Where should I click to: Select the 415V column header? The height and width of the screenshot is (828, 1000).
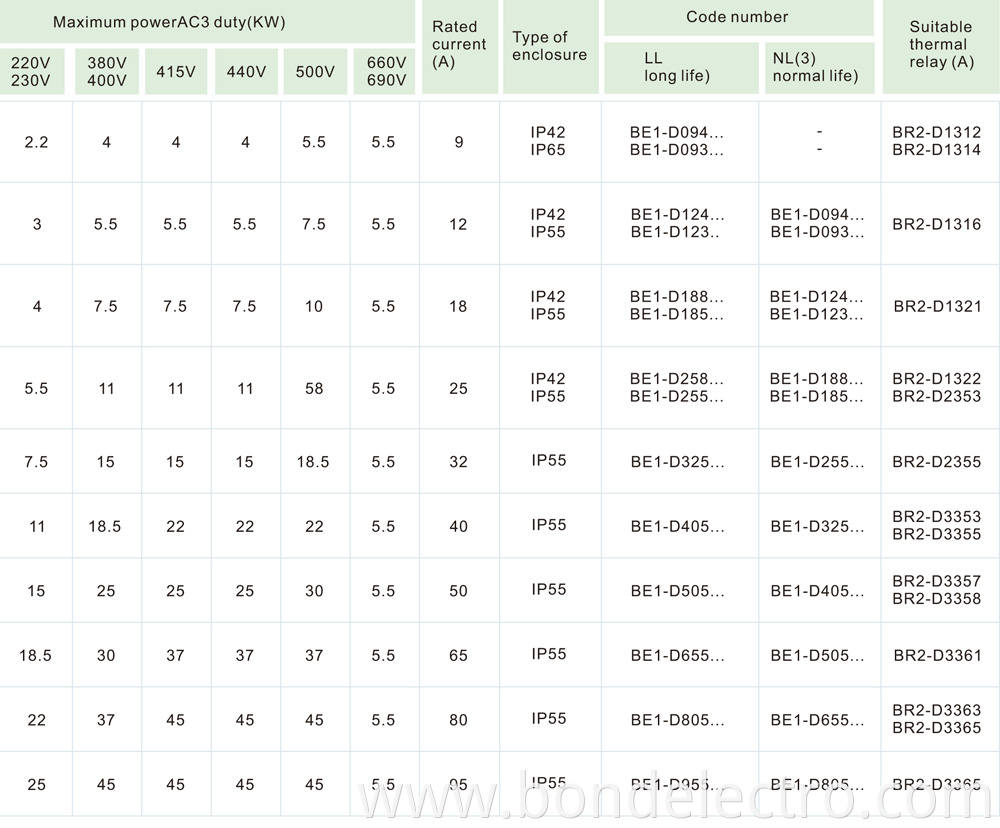[176, 71]
